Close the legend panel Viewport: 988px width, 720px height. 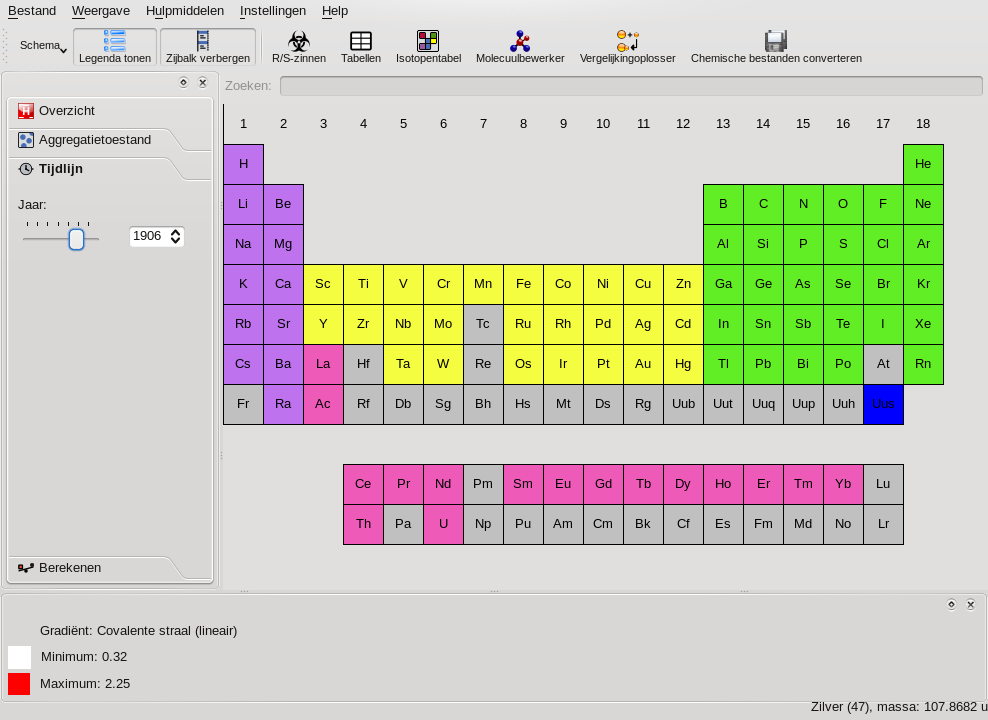click(x=970, y=604)
